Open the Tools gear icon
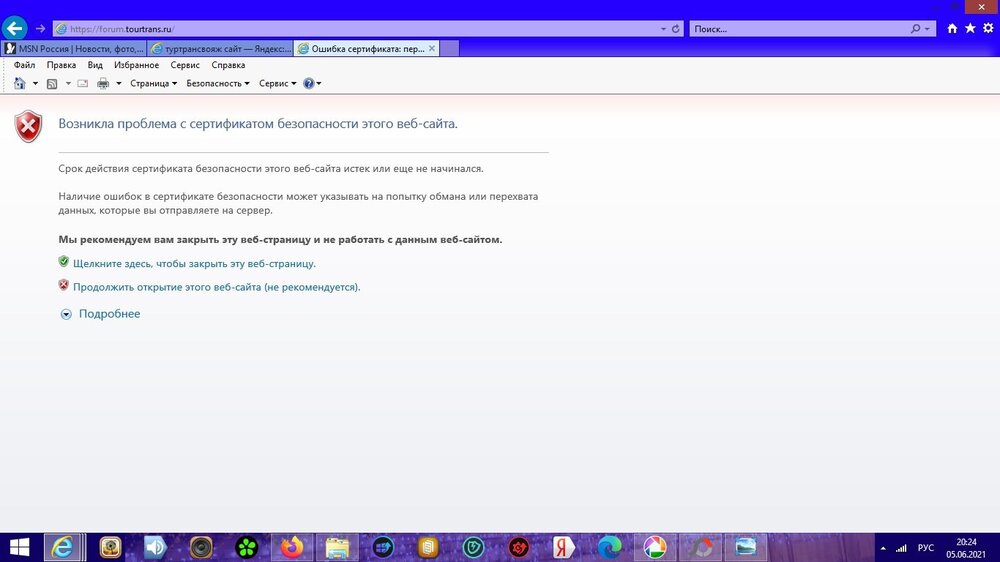 click(988, 29)
